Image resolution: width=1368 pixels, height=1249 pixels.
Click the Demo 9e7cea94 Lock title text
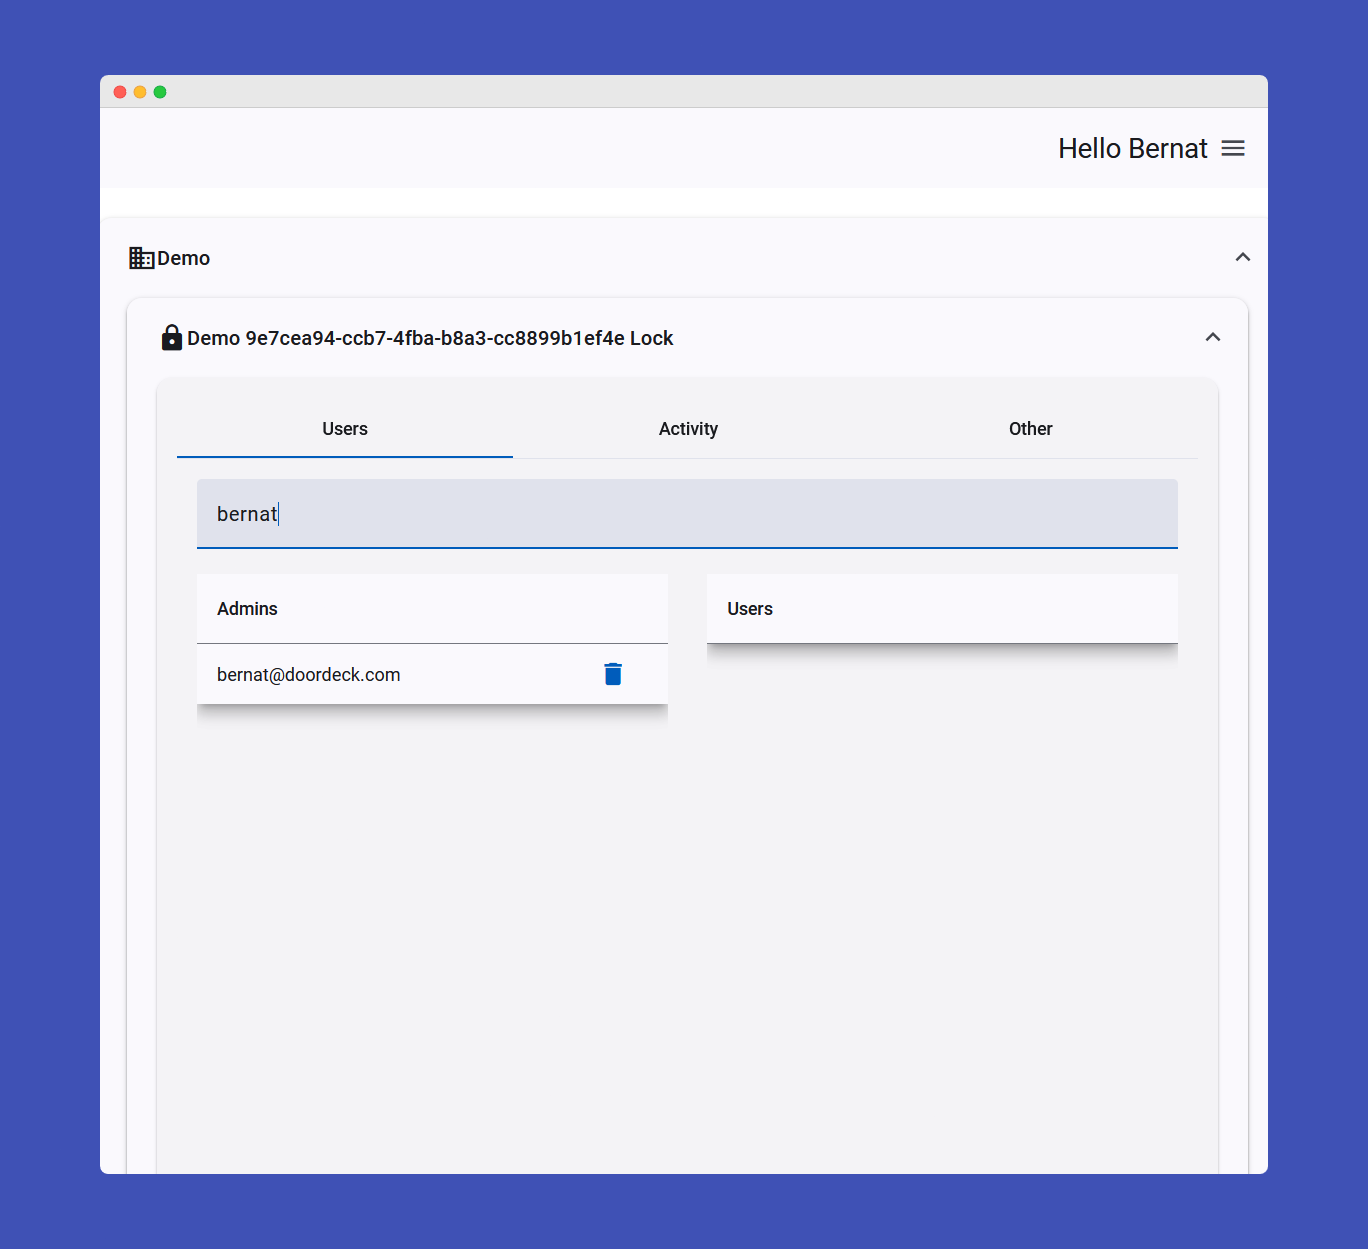click(x=430, y=339)
